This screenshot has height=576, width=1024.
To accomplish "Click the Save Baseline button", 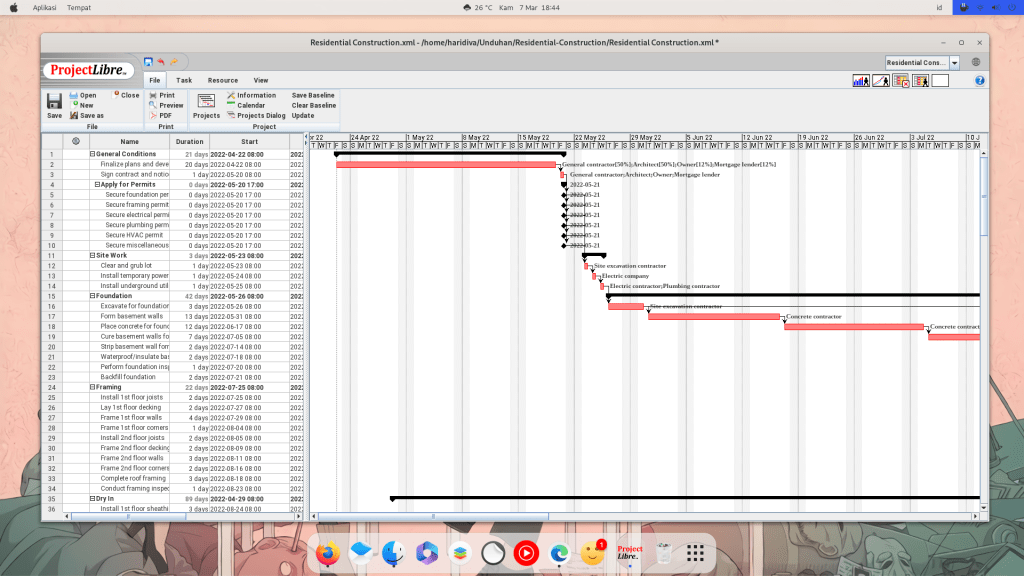I will point(313,95).
